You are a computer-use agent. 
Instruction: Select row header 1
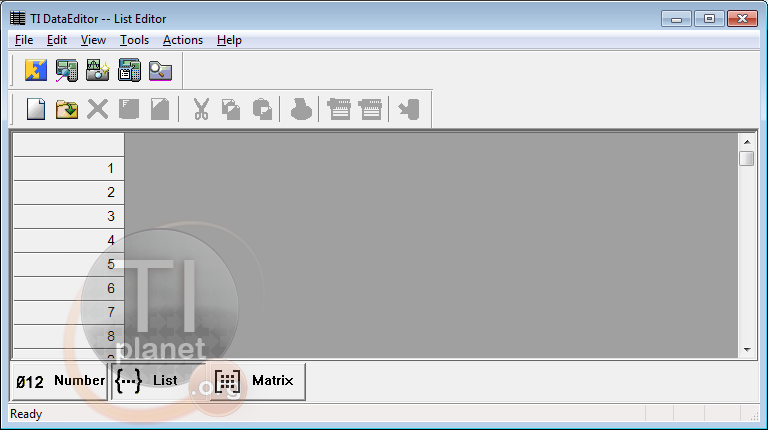click(x=69, y=168)
